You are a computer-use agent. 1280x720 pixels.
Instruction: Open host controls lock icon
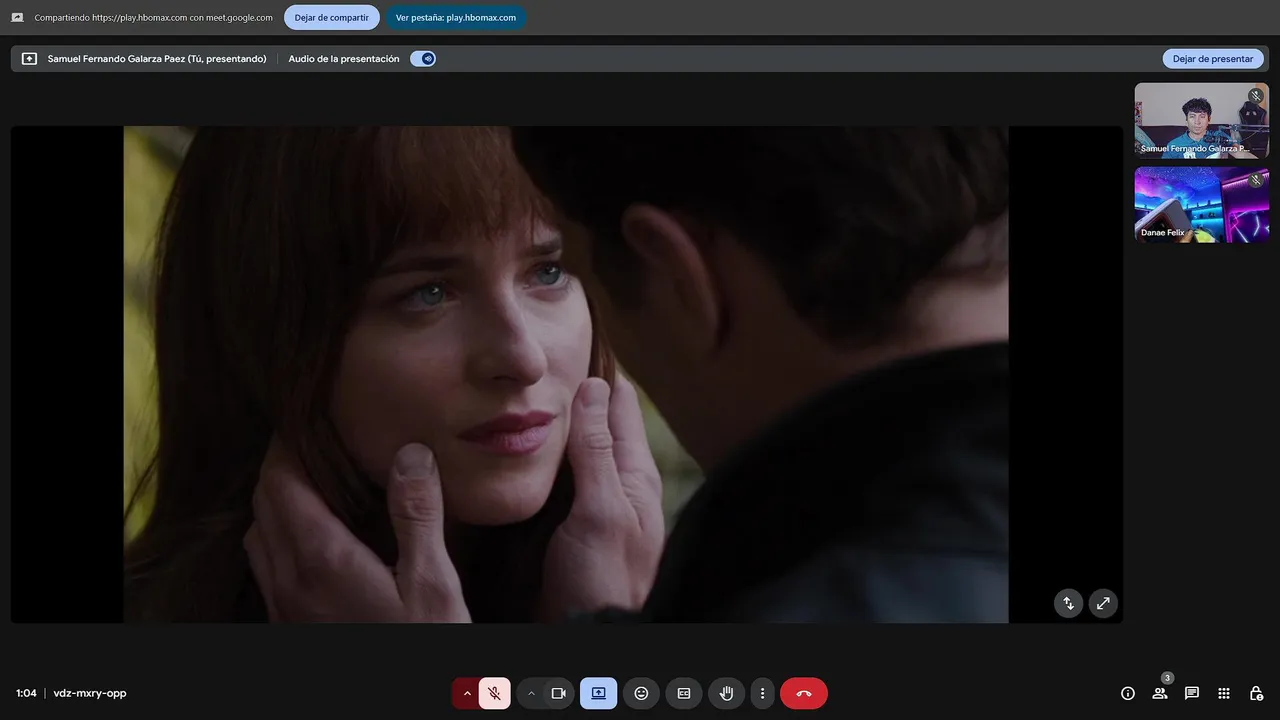pyautogui.click(x=1256, y=693)
